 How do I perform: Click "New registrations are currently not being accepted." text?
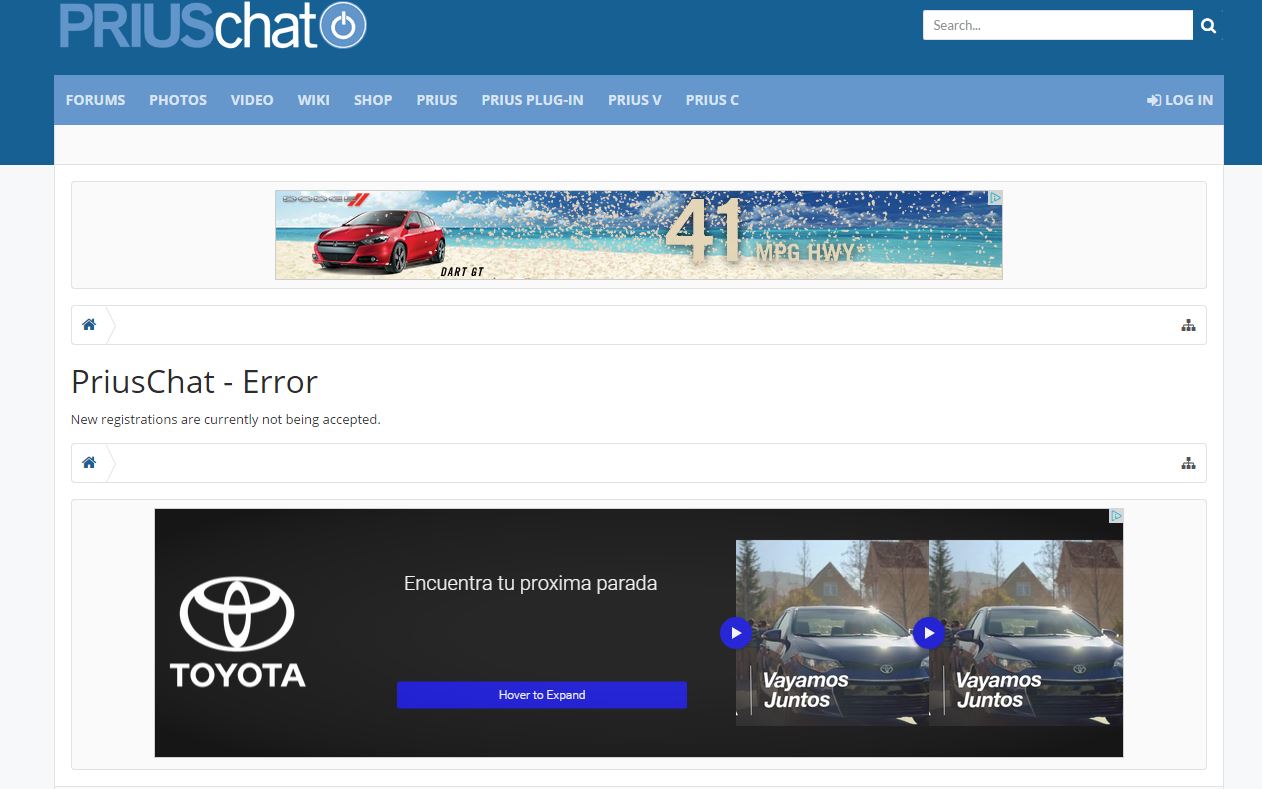point(226,420)
